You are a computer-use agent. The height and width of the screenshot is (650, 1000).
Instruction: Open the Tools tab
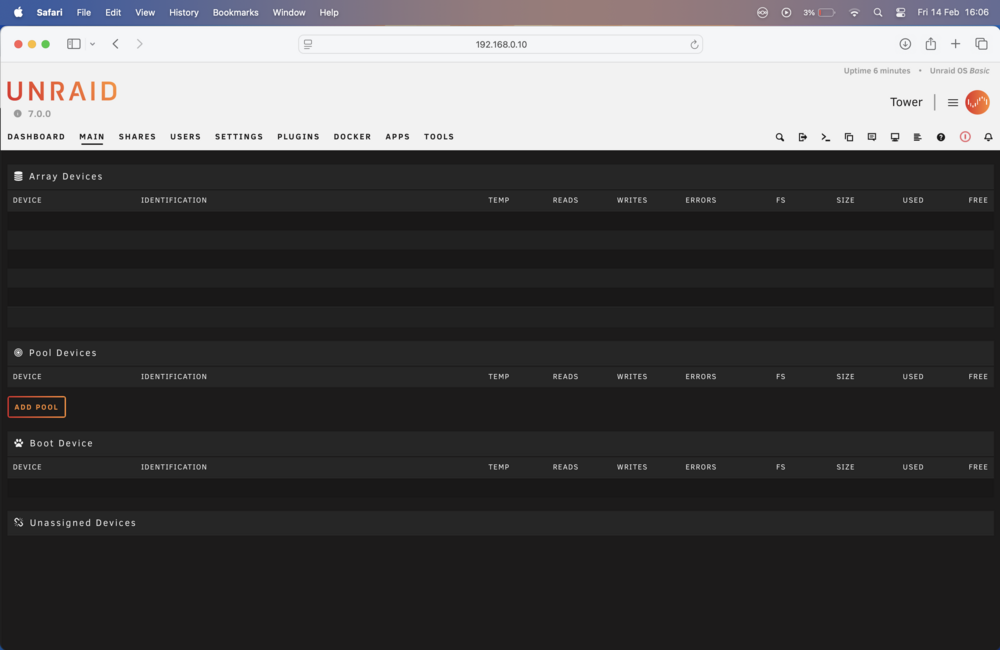[439, 137]
